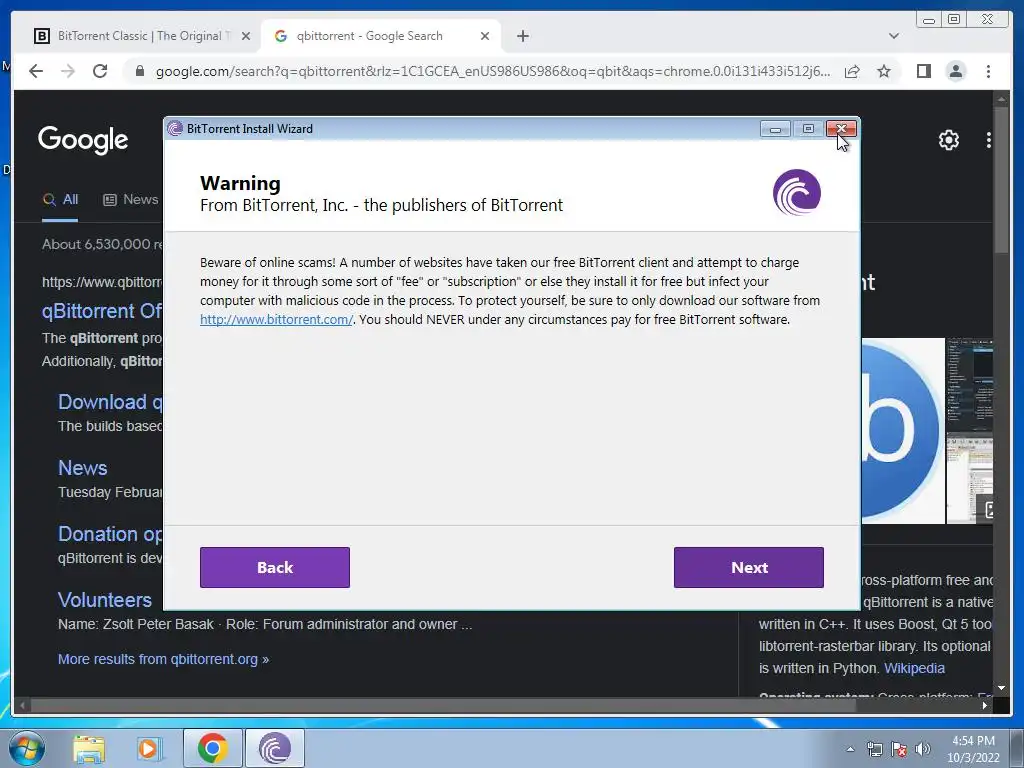The height and width of the screenshot is (768, 1024).
Task: Click Chrome icon in taskbar
Action: [212, 748]
